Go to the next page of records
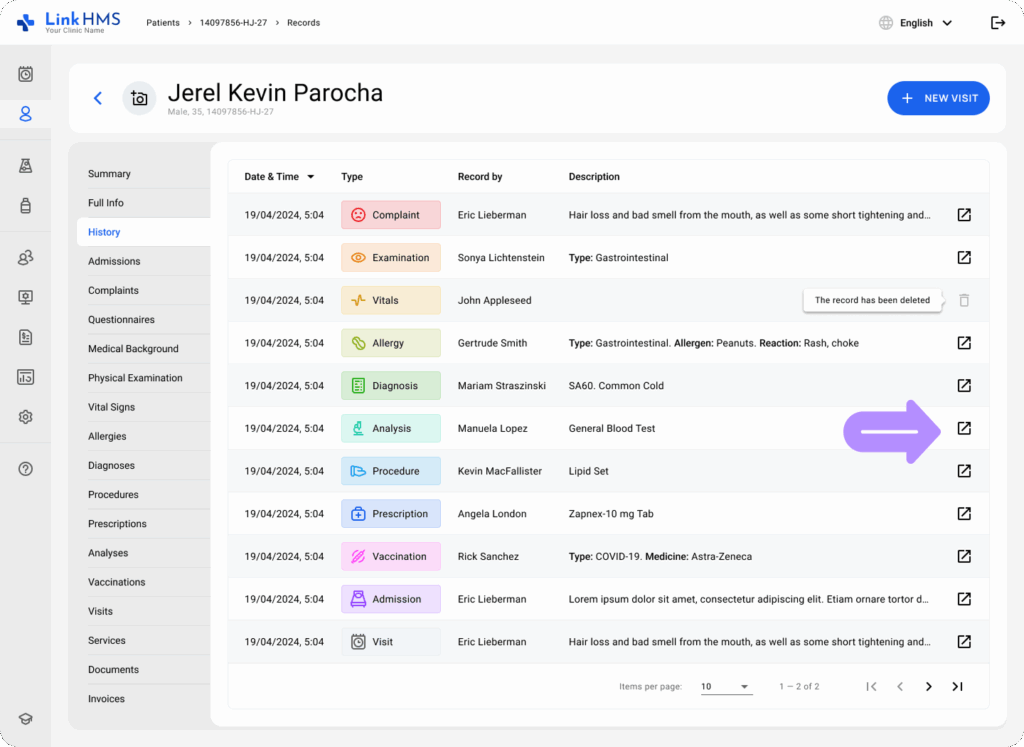Viewport: 1024px width, 747px height. click(929, 686)
